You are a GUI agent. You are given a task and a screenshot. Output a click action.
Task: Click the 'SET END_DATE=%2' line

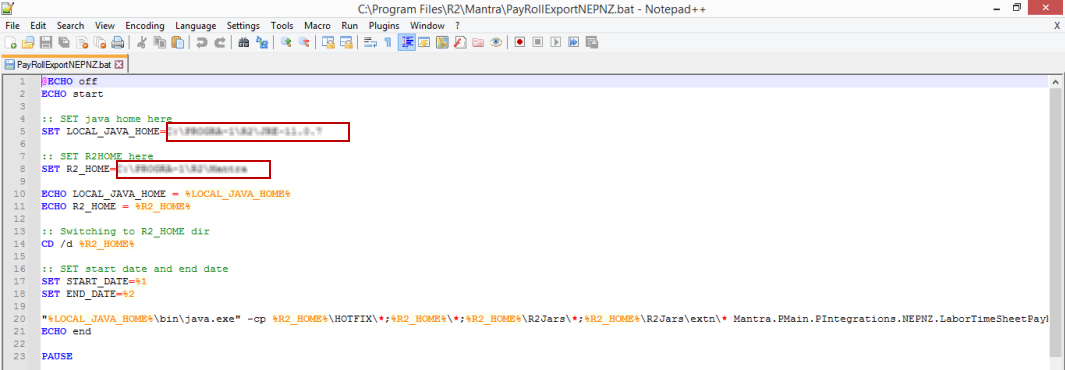coord(89,293)
